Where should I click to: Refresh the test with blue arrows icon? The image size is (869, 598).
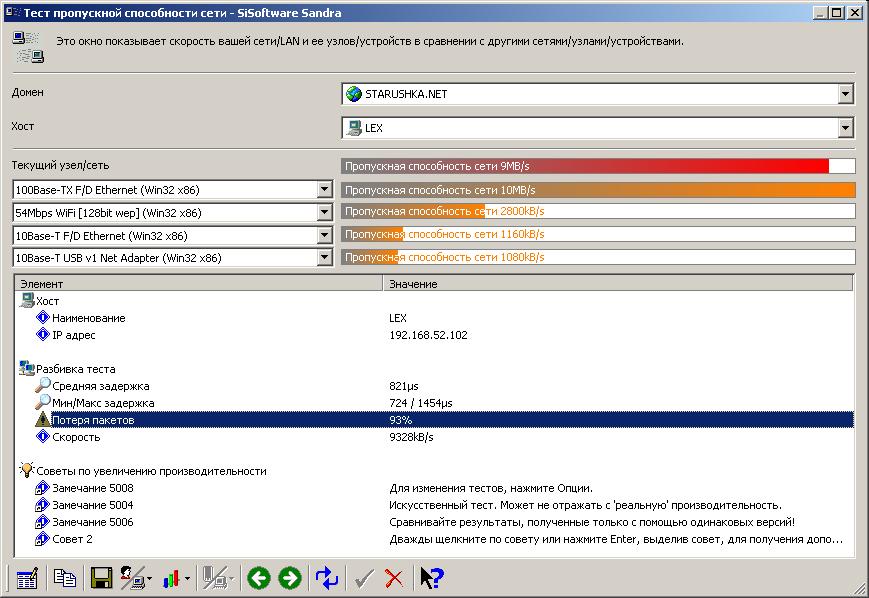[x=327, y=578]
